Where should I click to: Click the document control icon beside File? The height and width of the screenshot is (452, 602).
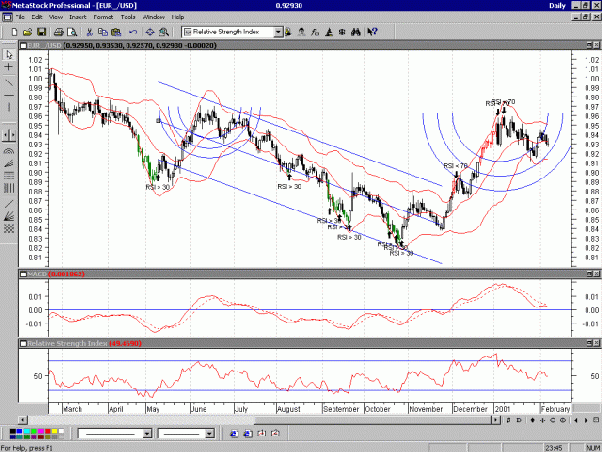click(x=7, y=17)
